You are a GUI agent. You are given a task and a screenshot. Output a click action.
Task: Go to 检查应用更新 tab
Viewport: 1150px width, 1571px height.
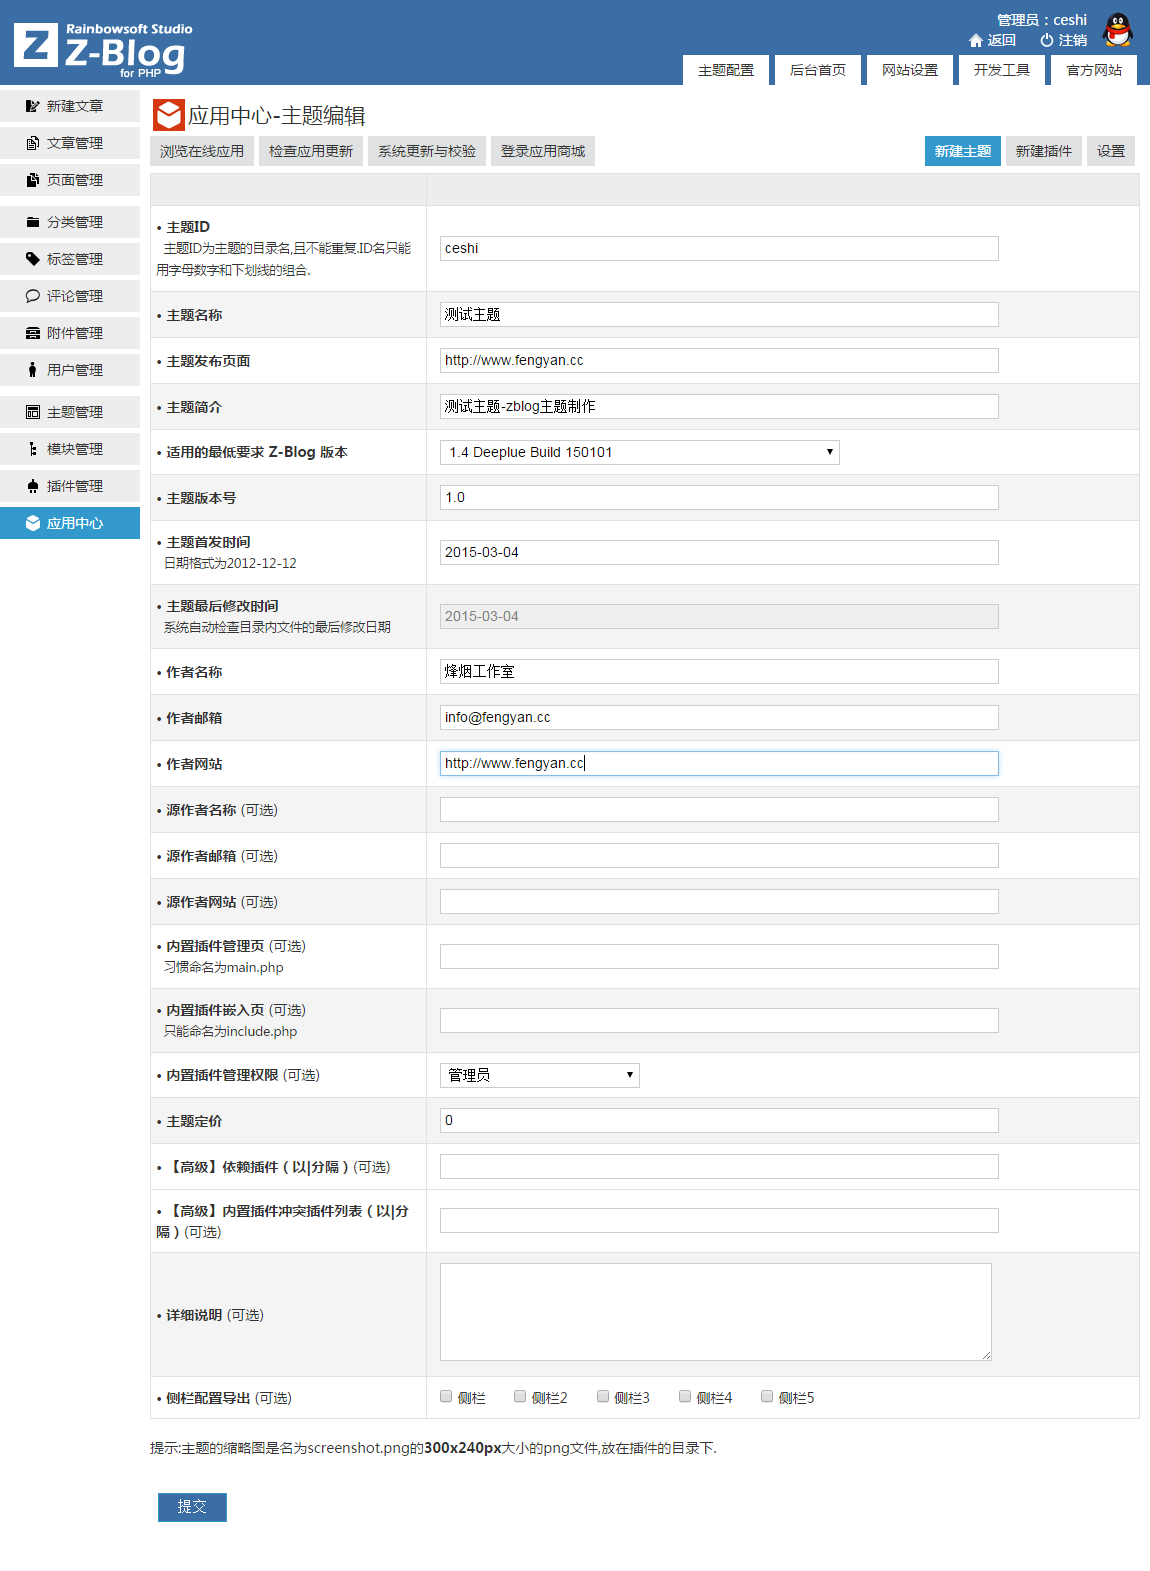point(311,151)
